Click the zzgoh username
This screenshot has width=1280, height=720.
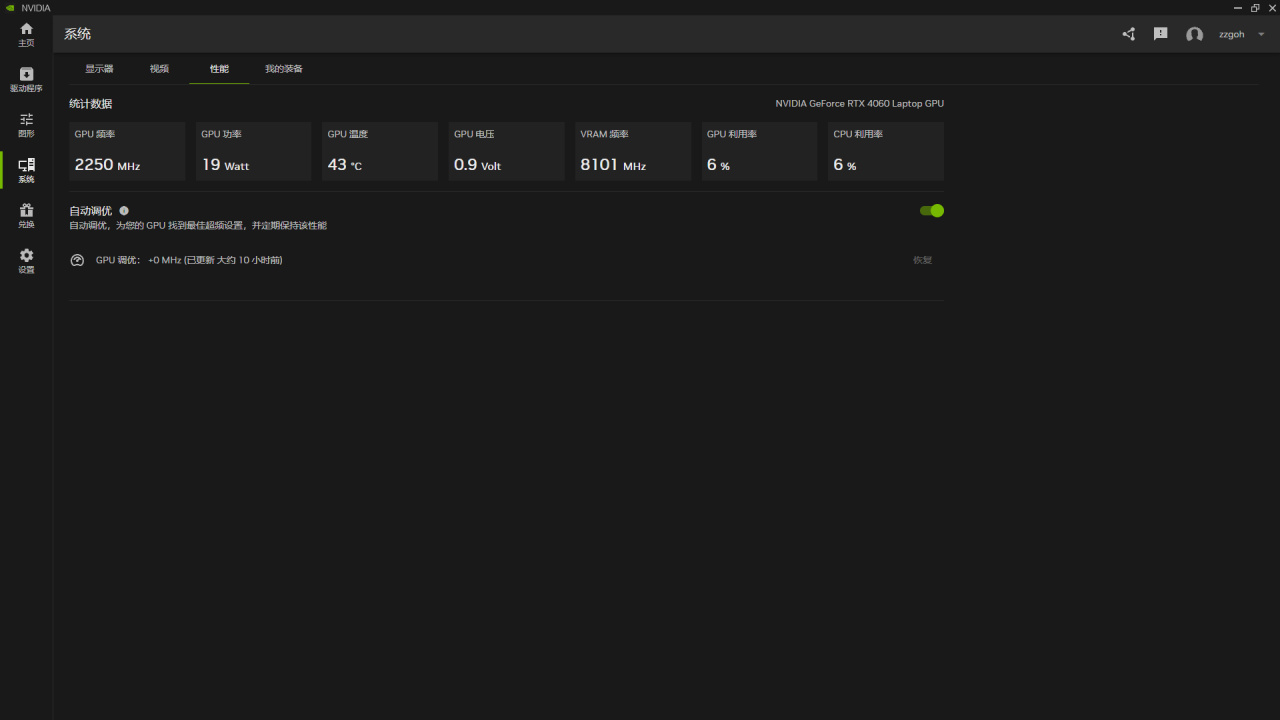point(1232,34)
